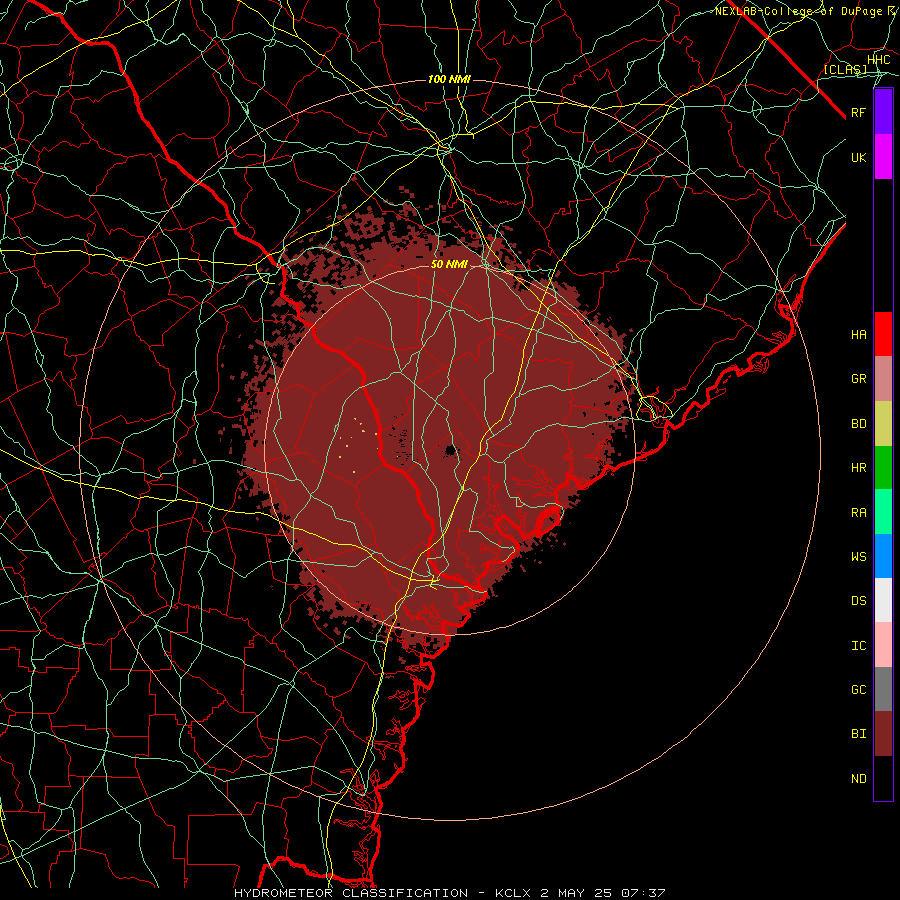Click the IC light pink legend swatch
This screenshot has width=900, height=900.
coord(883,645)
